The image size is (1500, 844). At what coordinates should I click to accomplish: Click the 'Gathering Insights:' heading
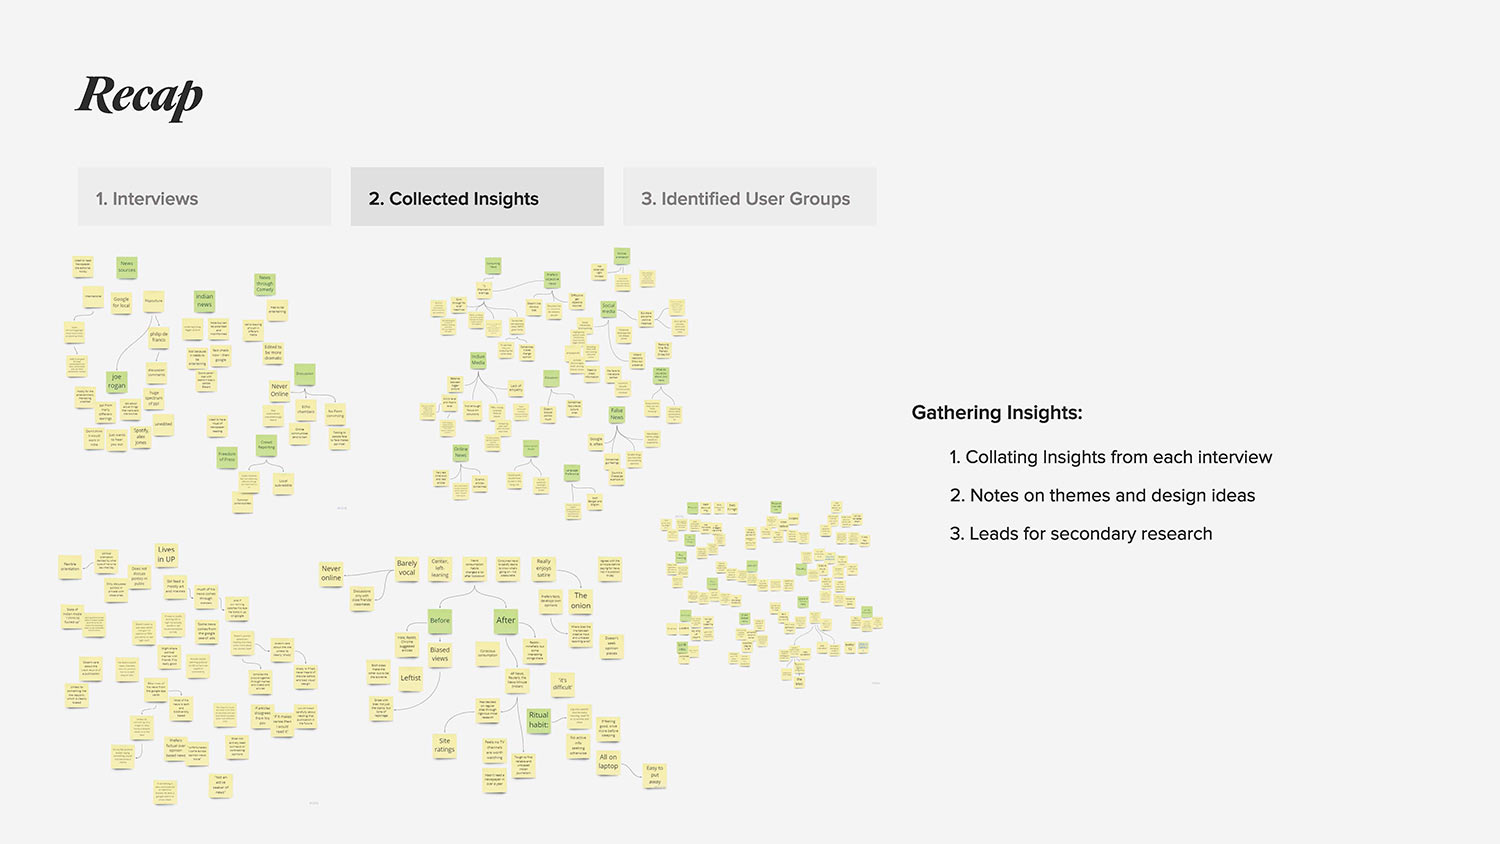click(997, 412)
